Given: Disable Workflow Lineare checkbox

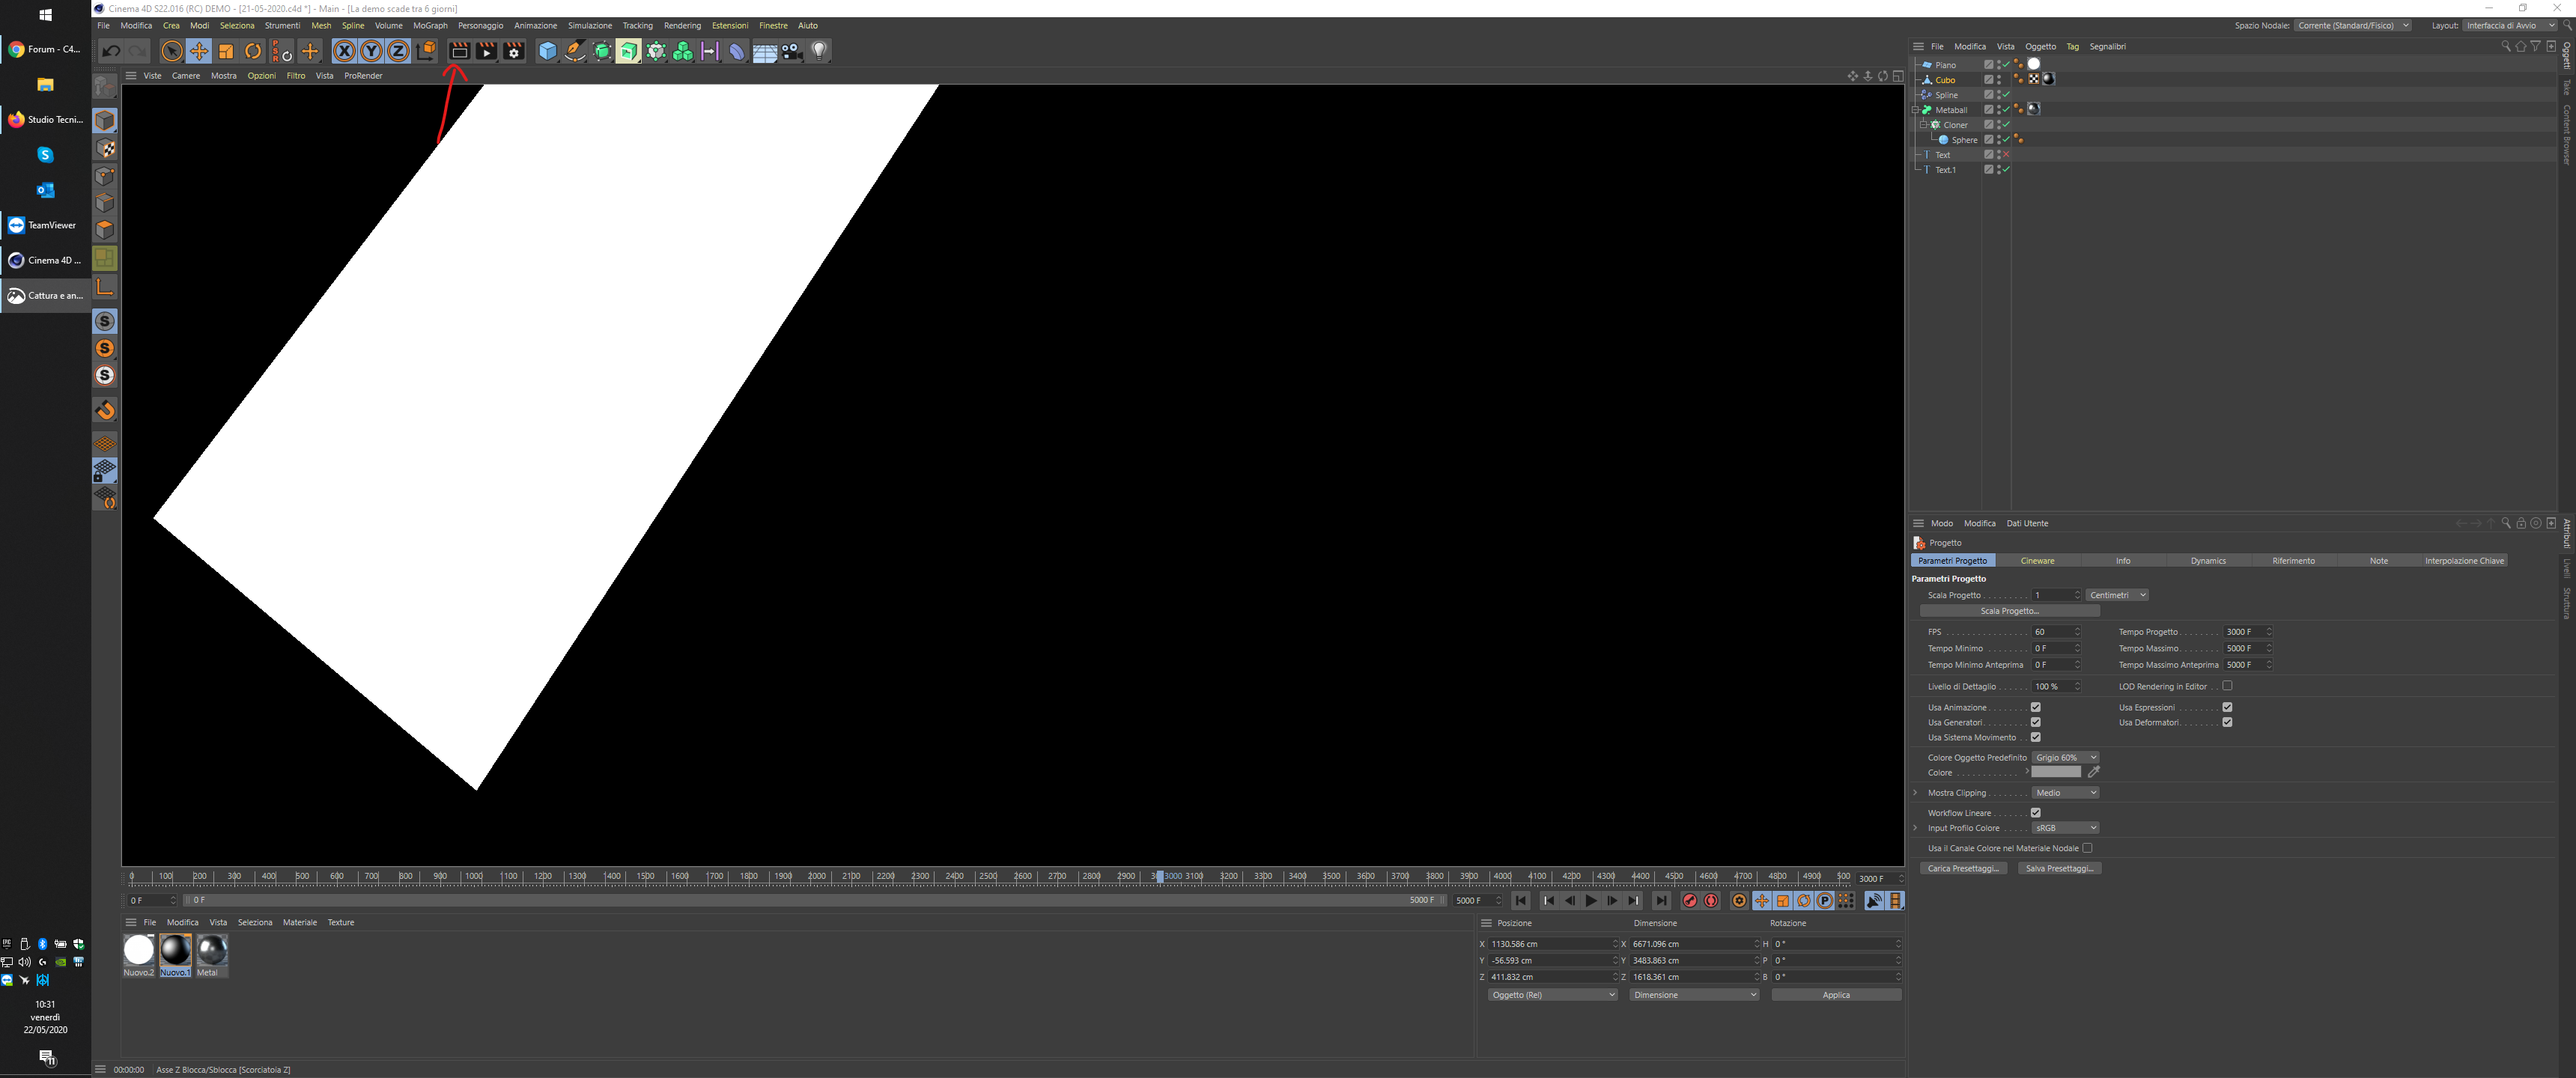Looking at the screenshot, I should (x=2035, y=812).
